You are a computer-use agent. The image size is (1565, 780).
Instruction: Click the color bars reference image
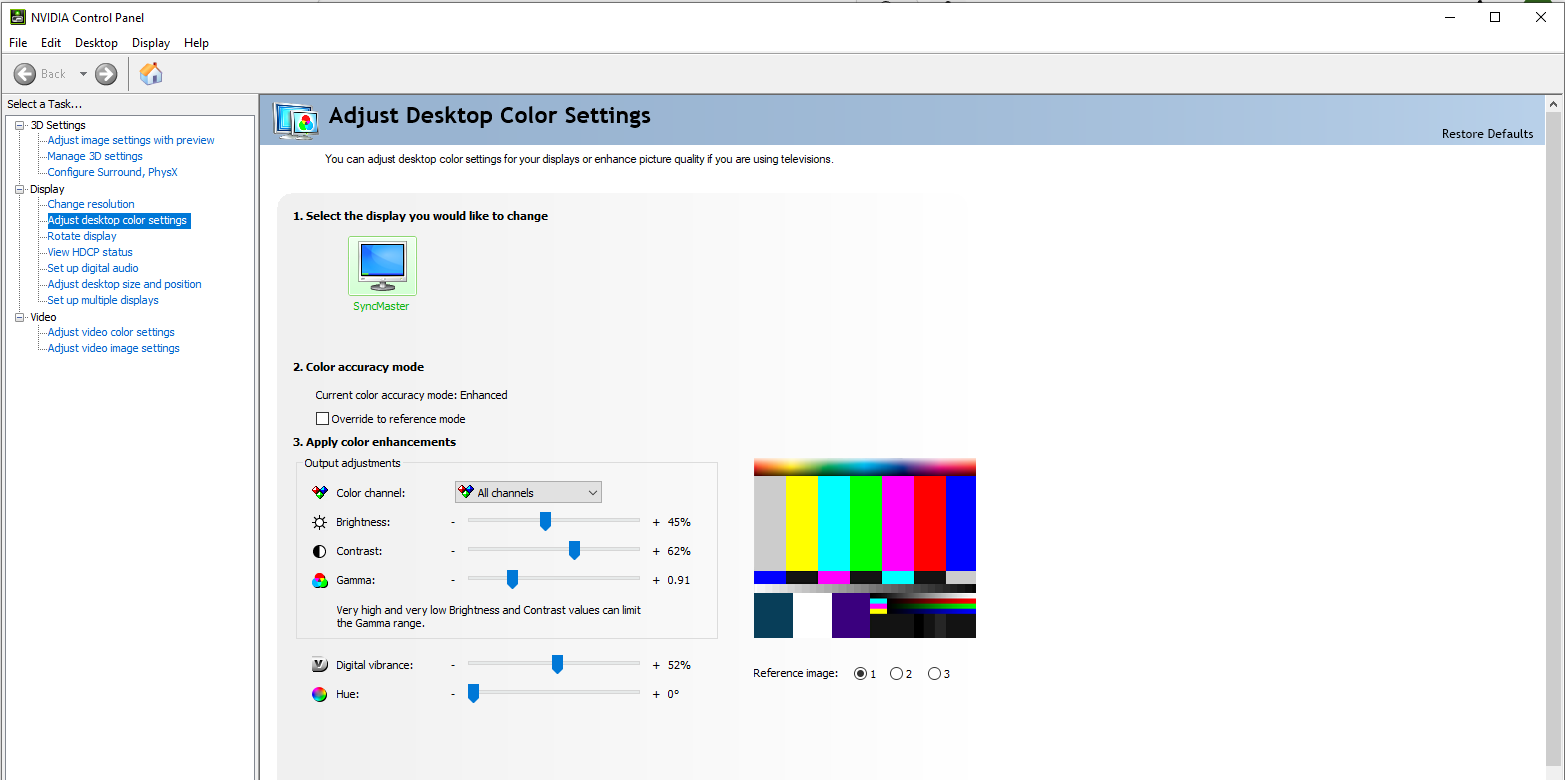pos(864,548)
